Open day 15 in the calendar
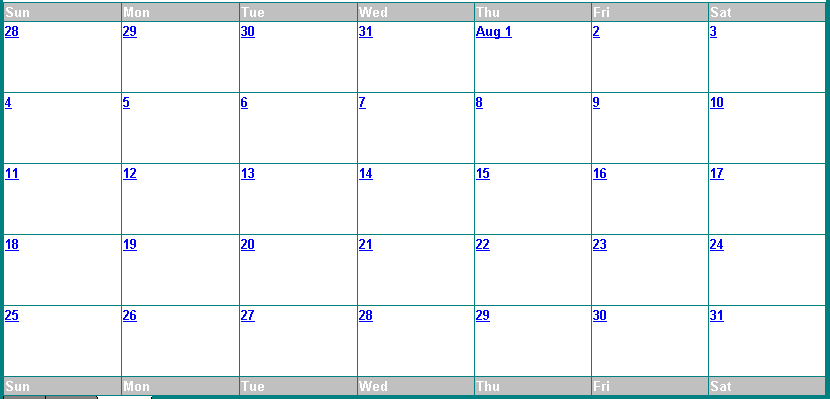Screen dimensions: 830x399 (x=483, y=174)
